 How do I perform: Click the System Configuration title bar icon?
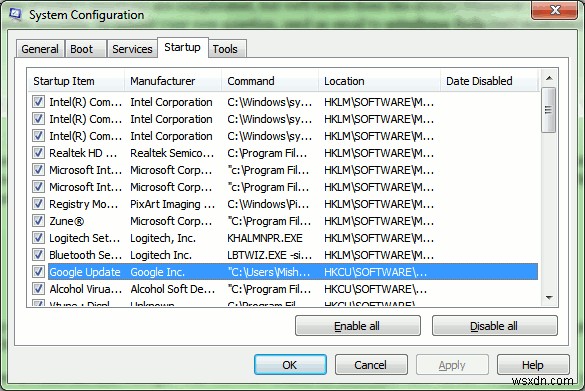[x=15, y=14]
